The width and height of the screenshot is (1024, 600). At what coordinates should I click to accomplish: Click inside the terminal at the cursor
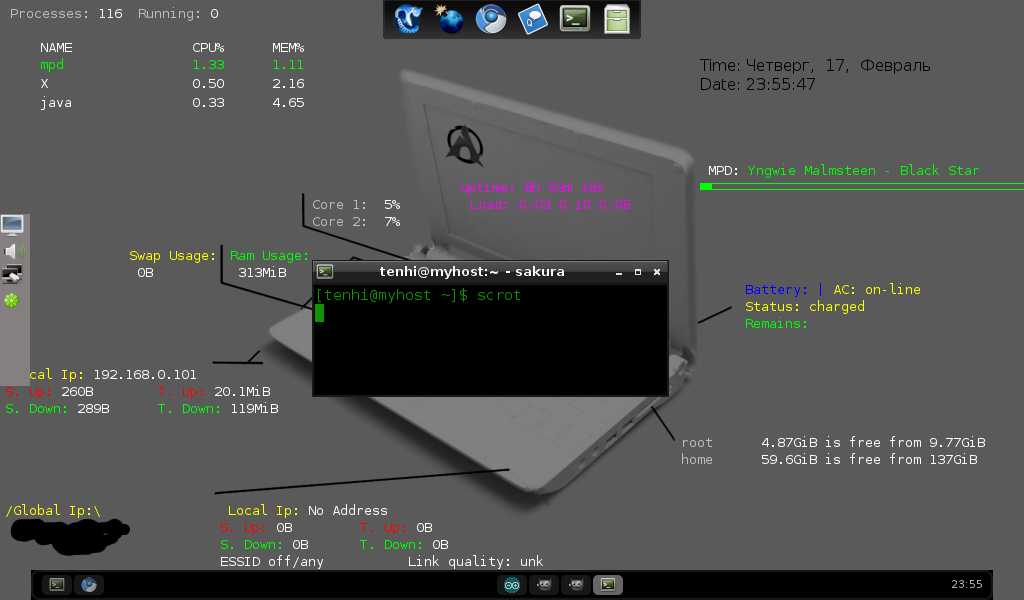[x=320, y=313]
